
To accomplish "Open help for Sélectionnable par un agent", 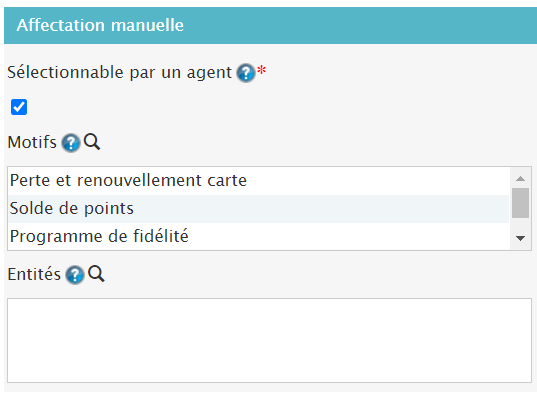I will (246, 73).
